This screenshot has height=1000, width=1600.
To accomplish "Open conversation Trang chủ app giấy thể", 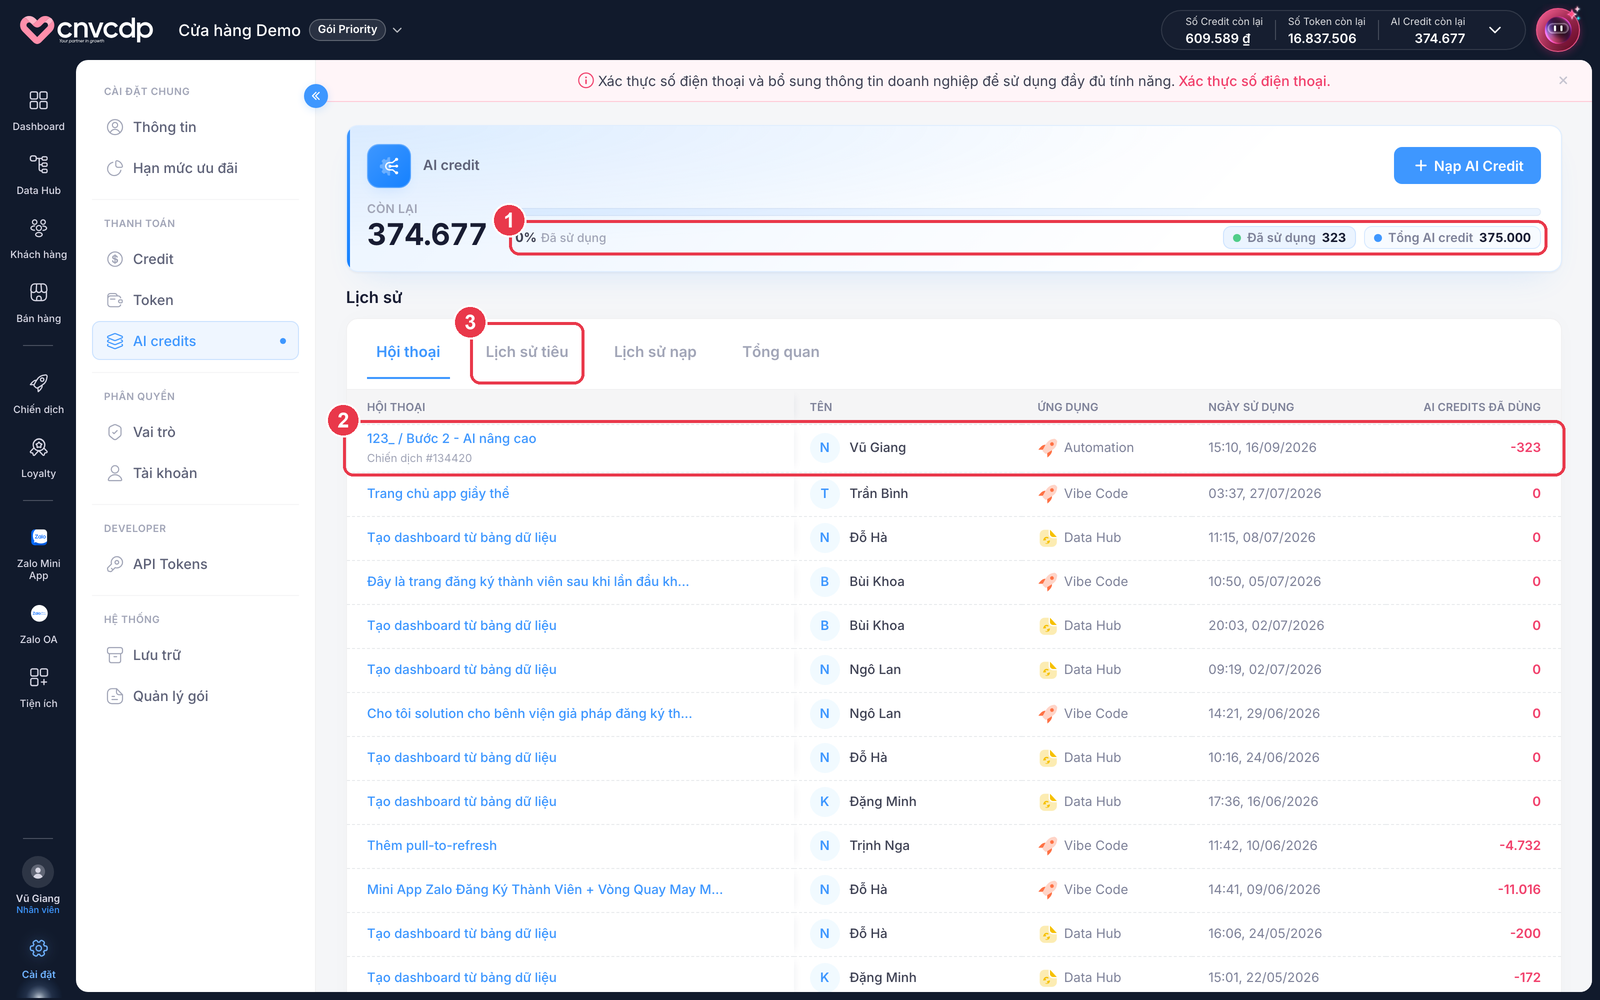I will pos(438,493).
